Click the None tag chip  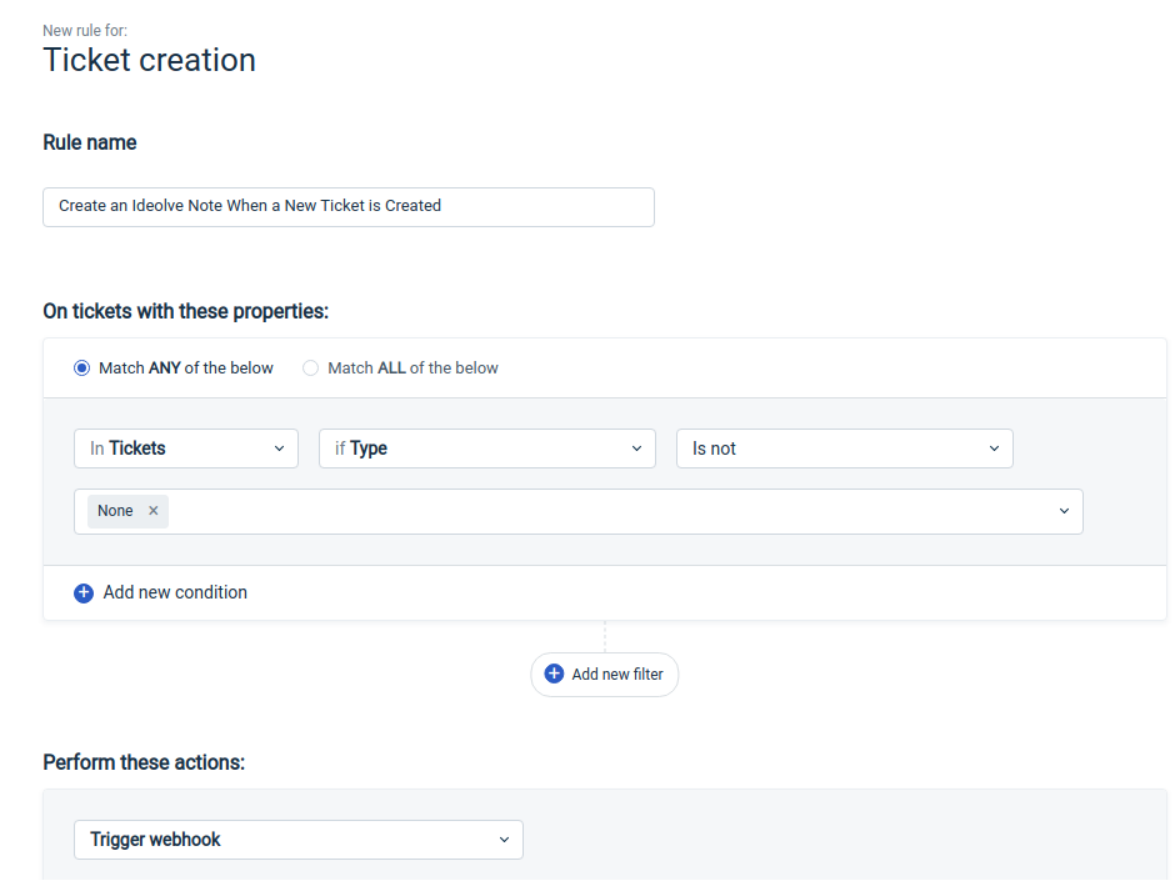115,511
